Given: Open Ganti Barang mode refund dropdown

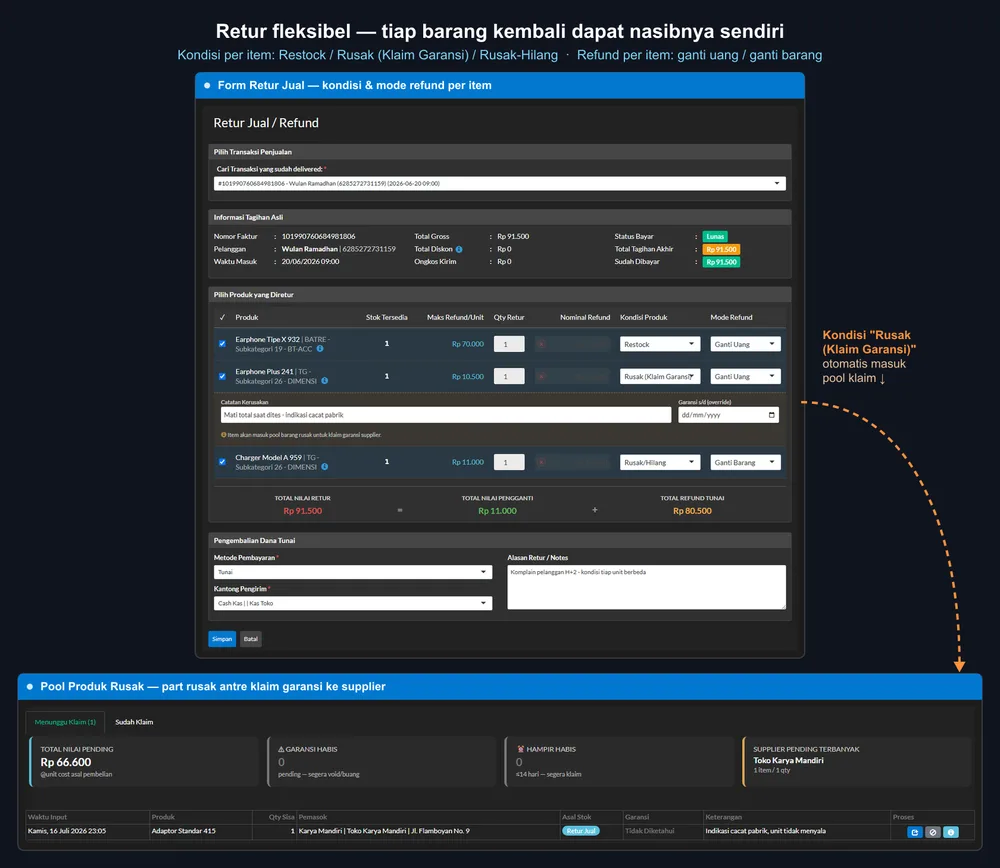Looking at the screenshot, I should pyautogui.click(x=745, y=462).
